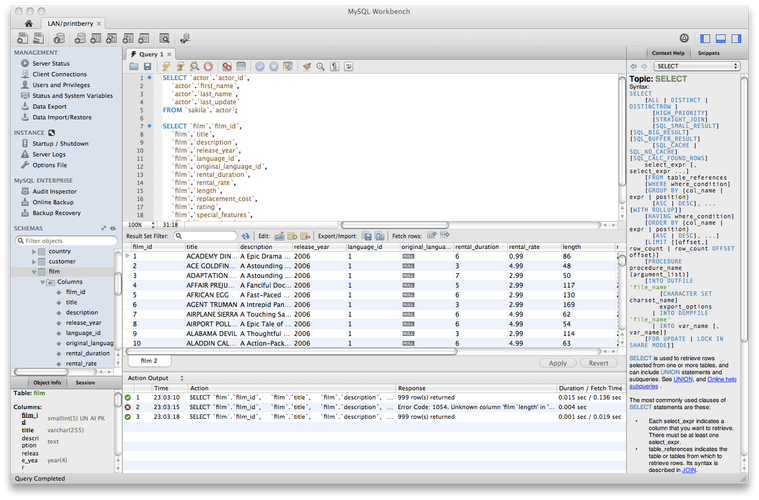The width and height of the screenshot is (759, 500).
Task: Toggle auto-commit mode icon
Action: coord(288,66)
